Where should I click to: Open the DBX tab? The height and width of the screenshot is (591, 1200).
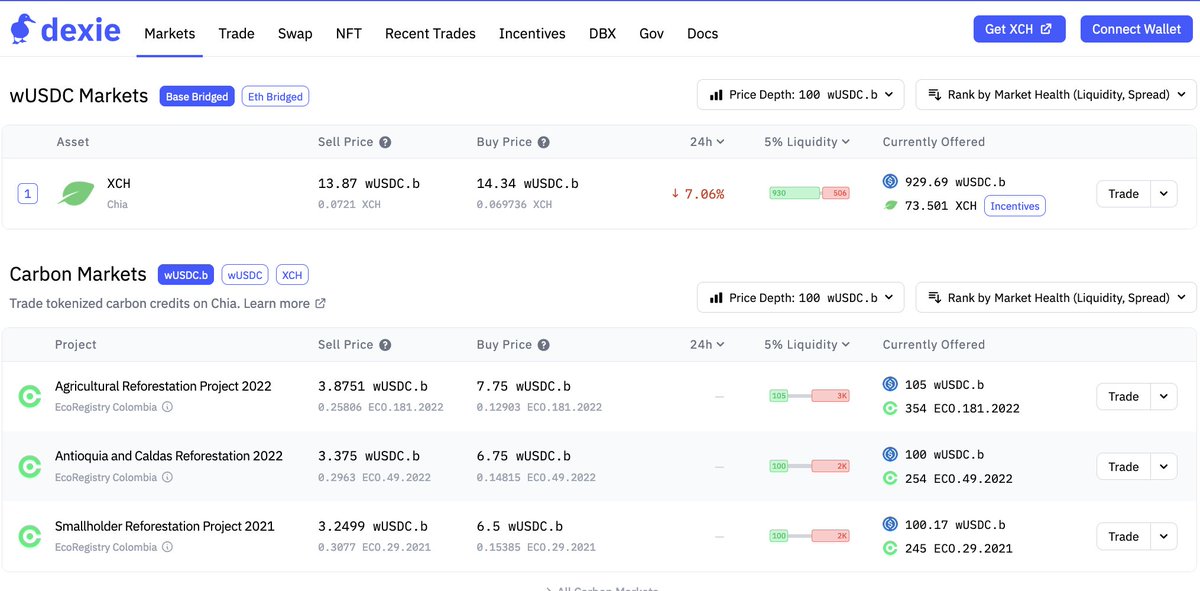pos(602,33)
